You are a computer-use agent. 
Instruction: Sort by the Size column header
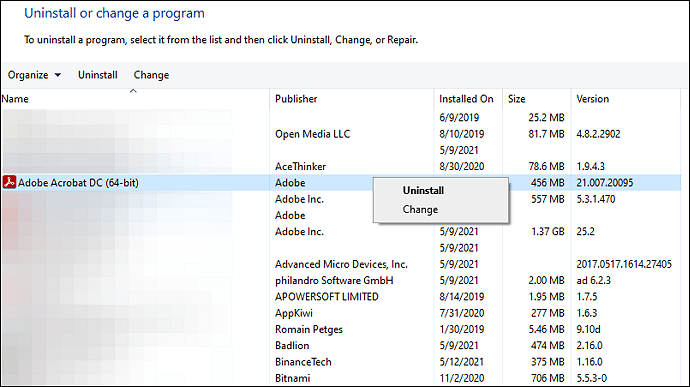point(517,99)
